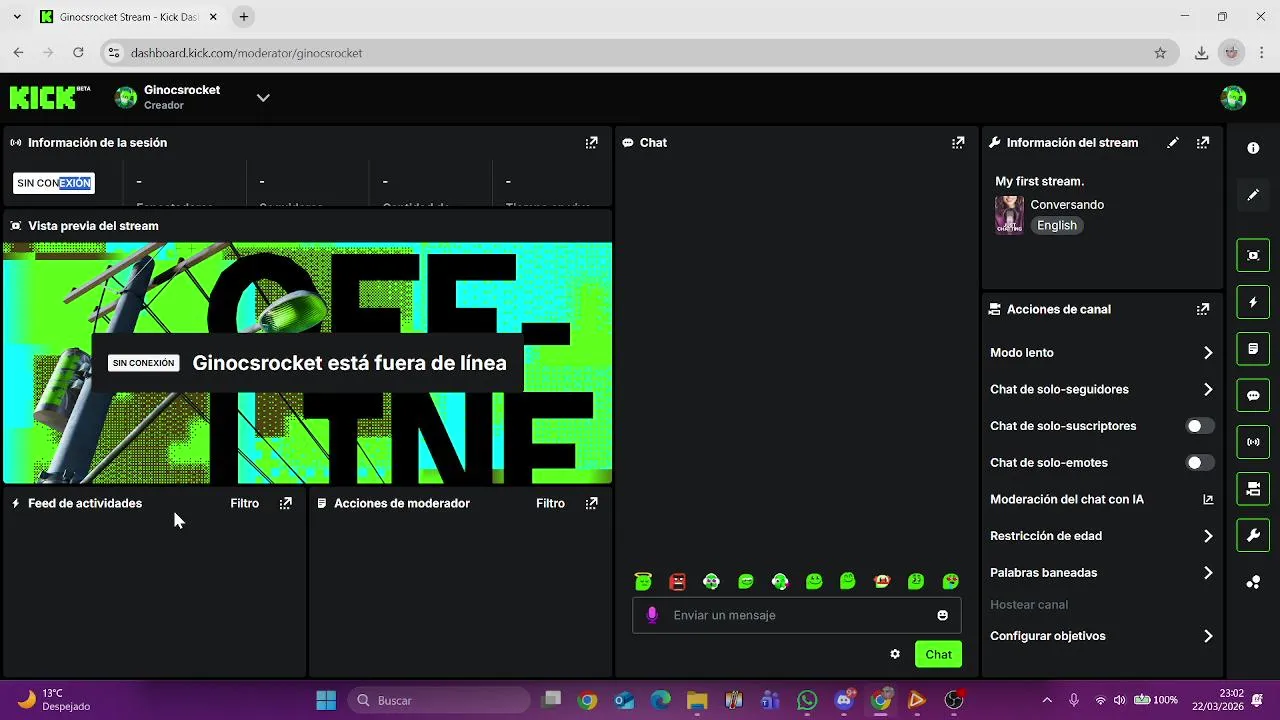Open a new browser tab
This screenshot has height=720, width=1280.
tap(244, 17)
